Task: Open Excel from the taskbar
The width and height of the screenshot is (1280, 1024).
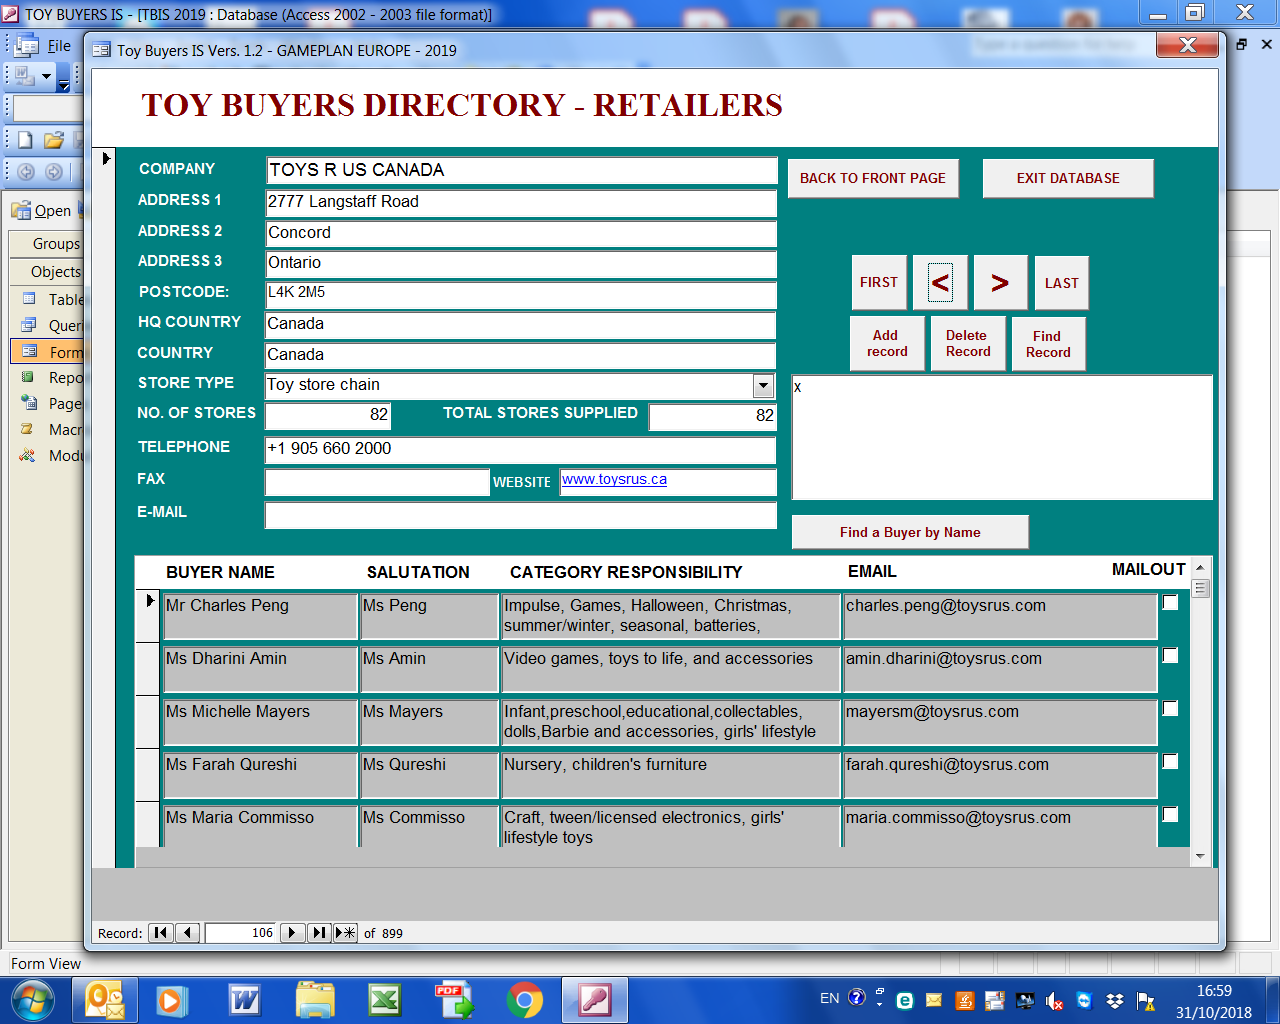Action: coord(384,999)
